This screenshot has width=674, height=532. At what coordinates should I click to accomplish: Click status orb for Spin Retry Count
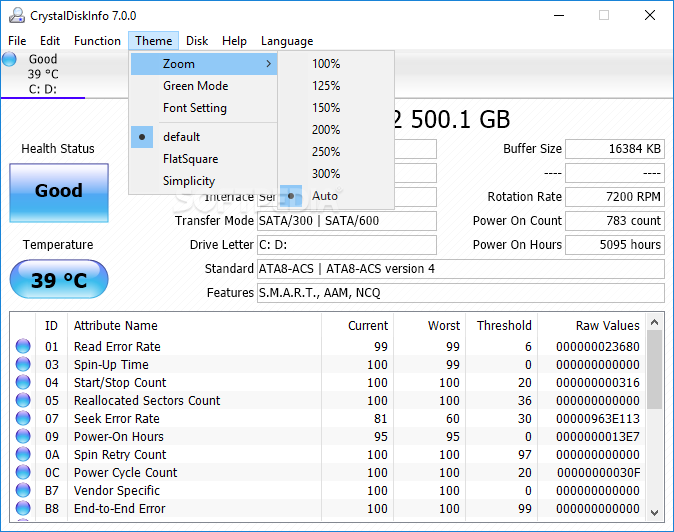tap(23, 455)
